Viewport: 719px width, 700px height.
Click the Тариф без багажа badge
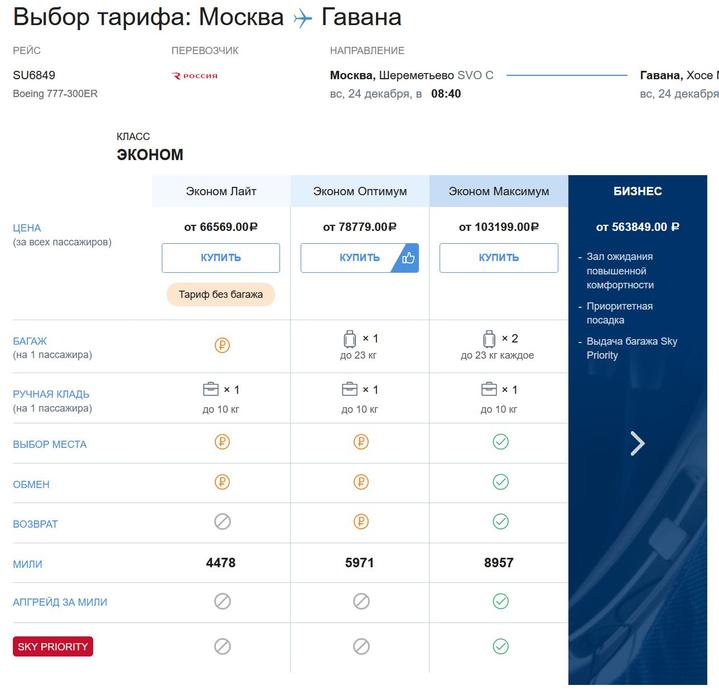tap(221, 294)
